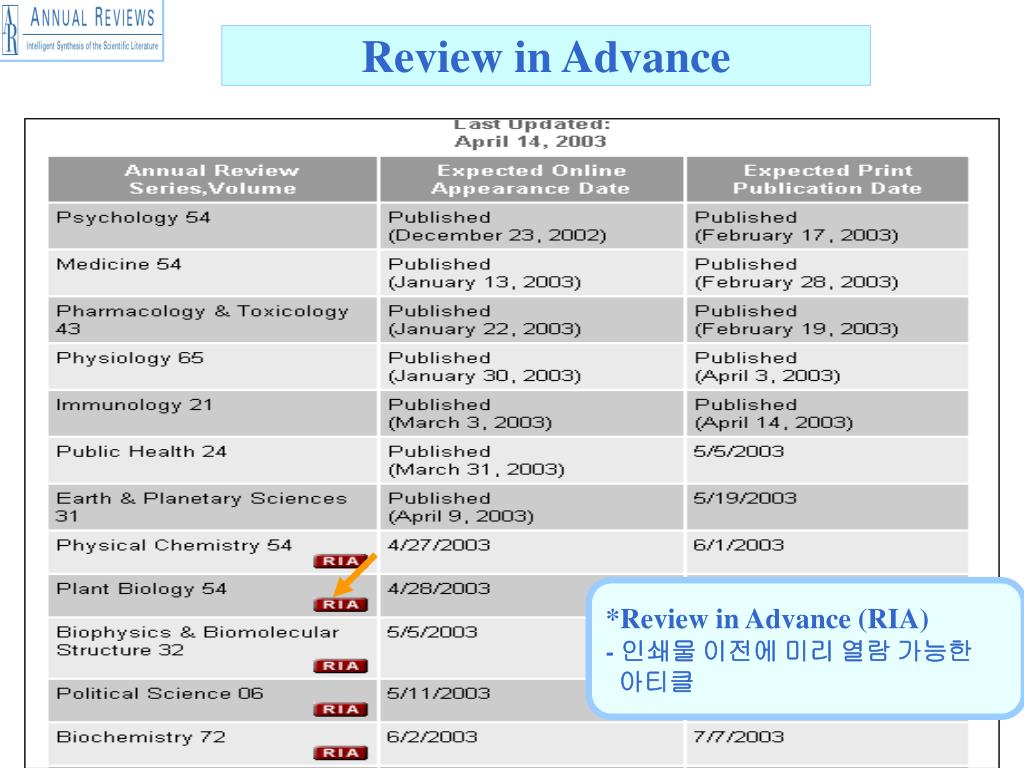Image resolution: width=1024 pixels, height=768 pixels.
Task: Click online date January 22, 2003
Action: pos(484,329)
